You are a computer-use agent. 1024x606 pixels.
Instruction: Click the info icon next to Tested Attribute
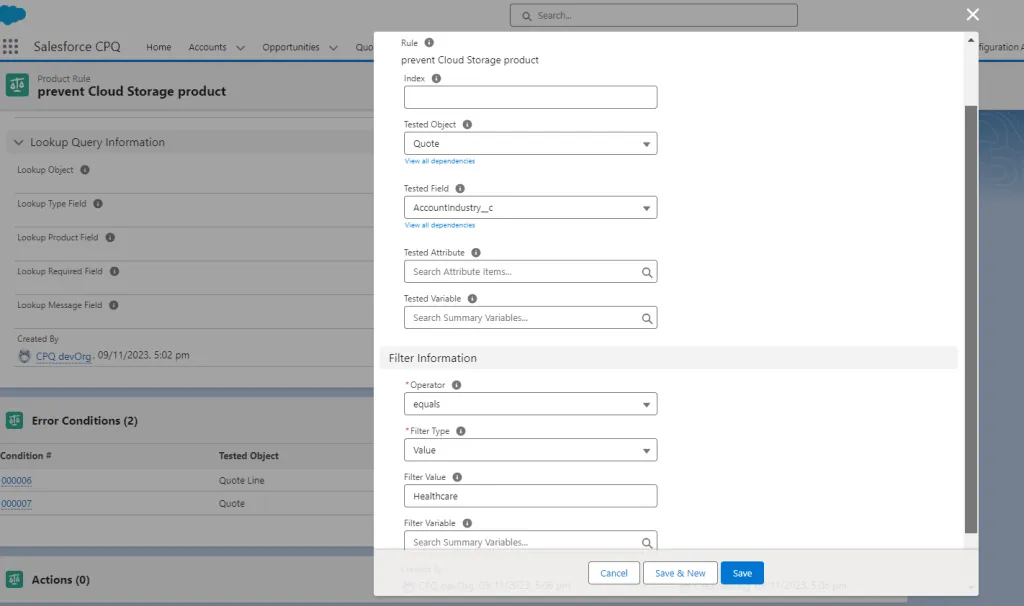(x=475, y=253)
